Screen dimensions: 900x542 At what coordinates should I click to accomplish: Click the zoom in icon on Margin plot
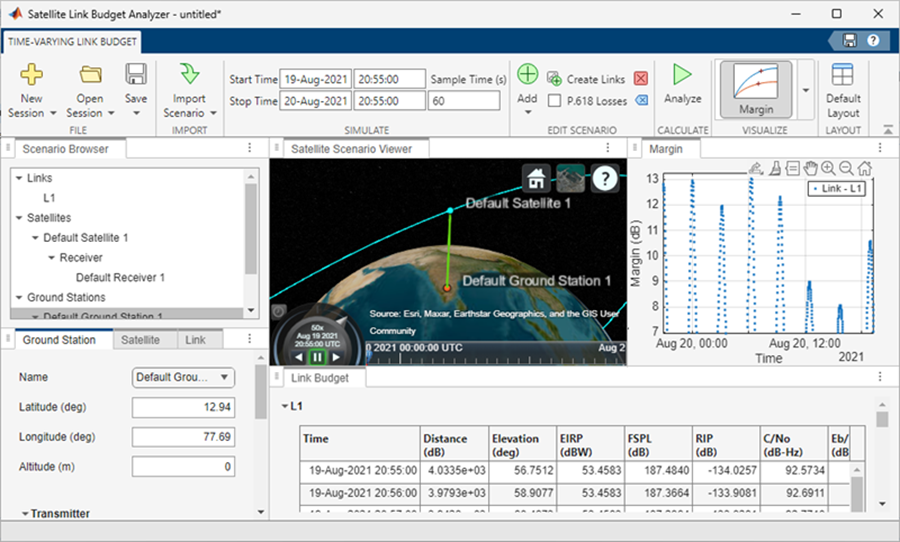(828, 168)
